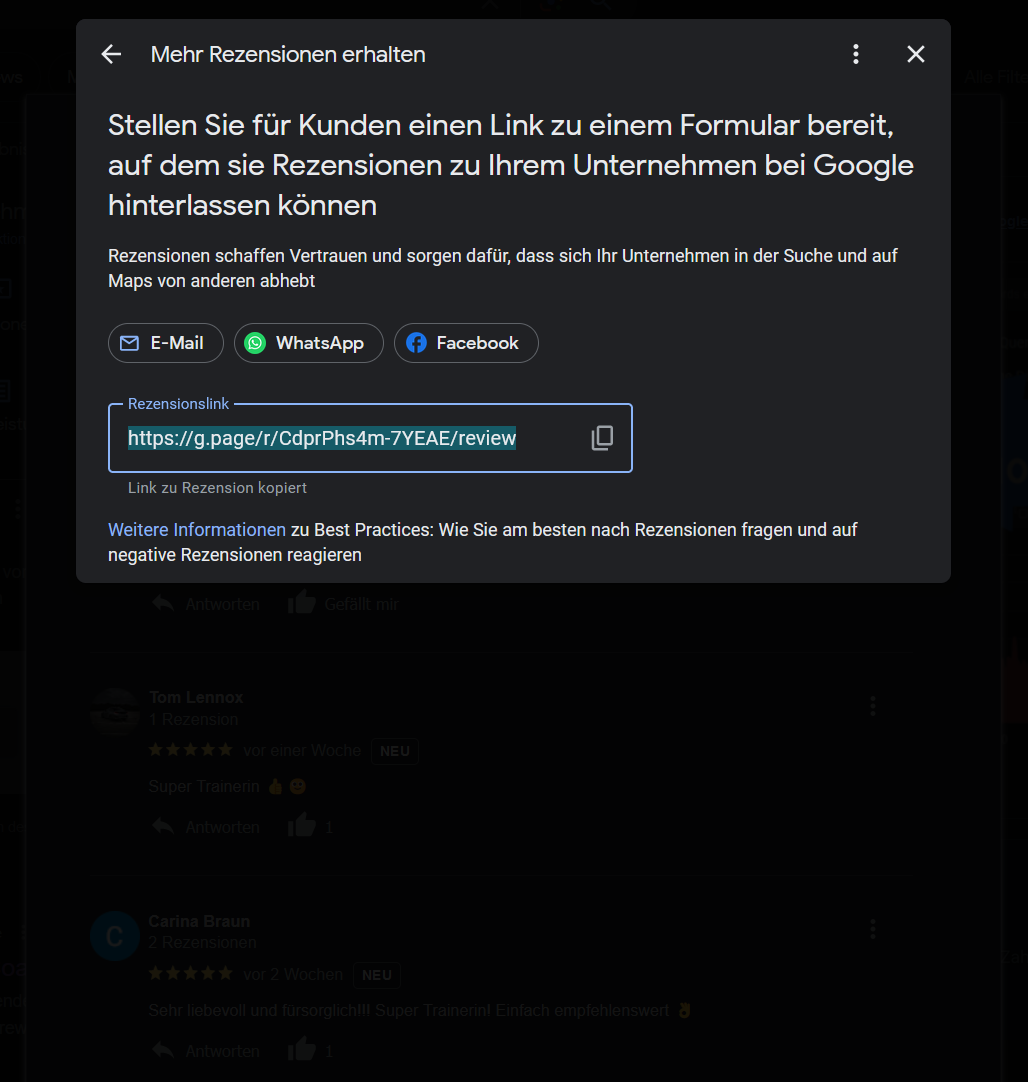Screen dimensions: 1028x1082
Task: Click the Facebook logo icon
Action: (416, 343)
